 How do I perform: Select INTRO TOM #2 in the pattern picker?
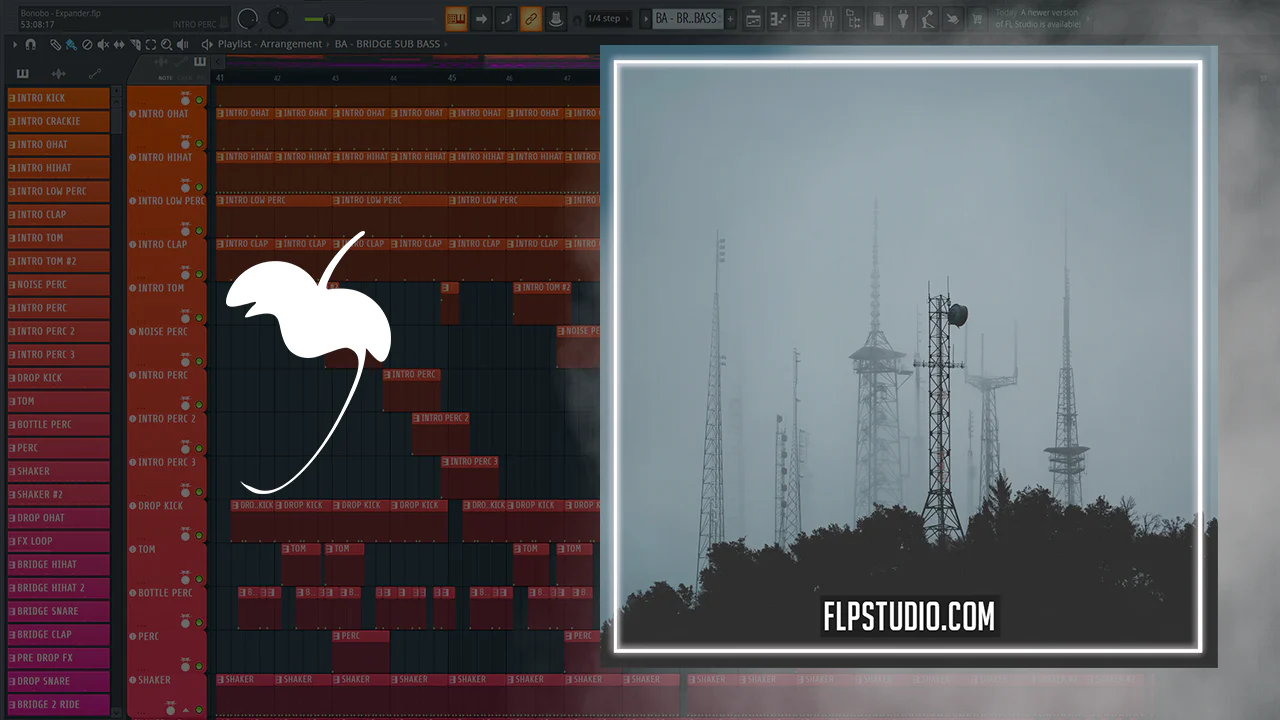(58, 261)
